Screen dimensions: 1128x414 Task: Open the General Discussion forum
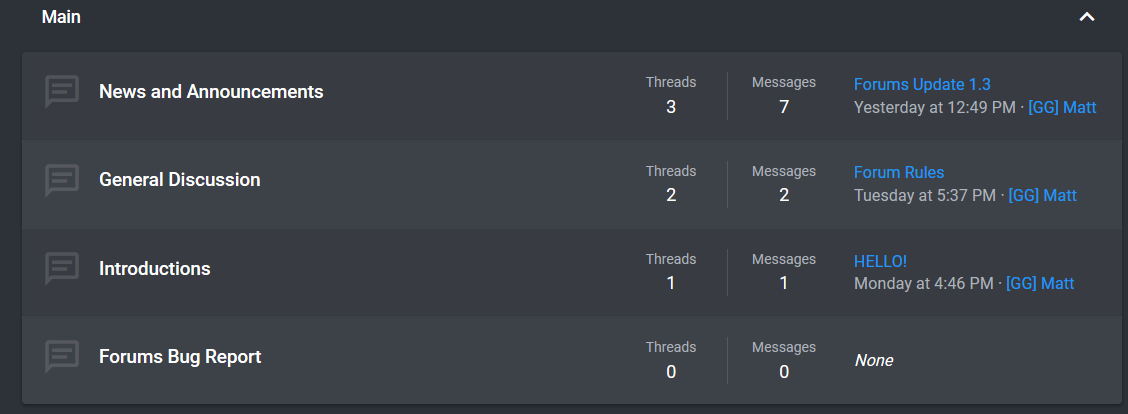tap(179, 180)
